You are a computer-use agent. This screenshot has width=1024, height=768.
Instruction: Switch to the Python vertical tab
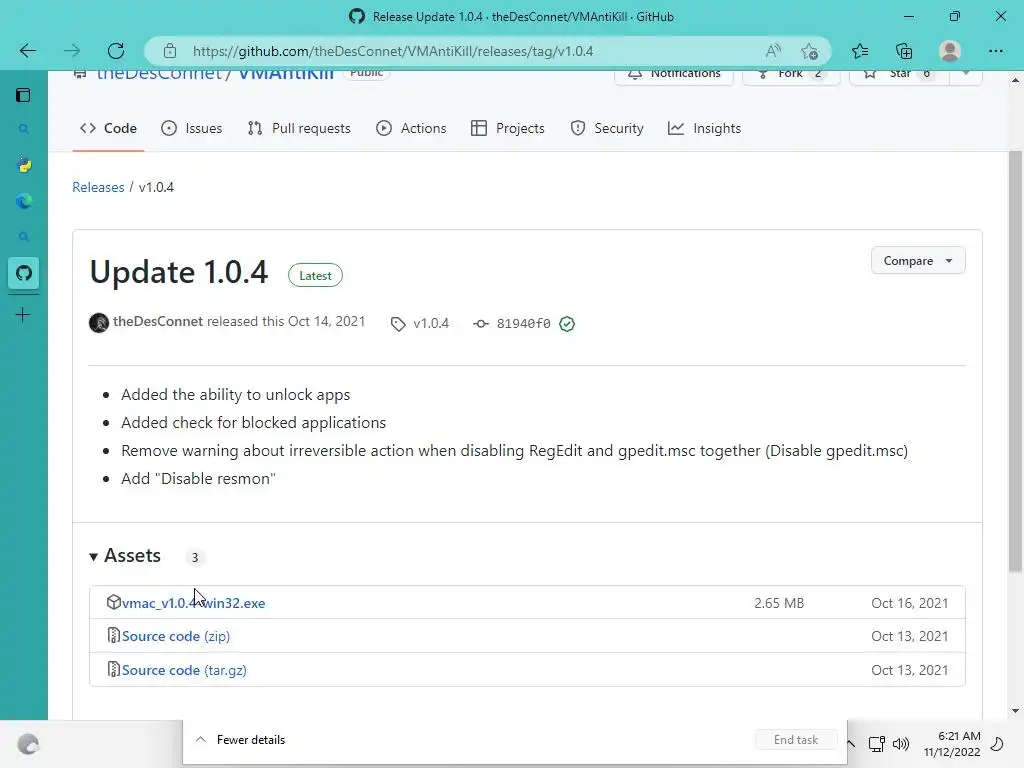tap(24, 165)
